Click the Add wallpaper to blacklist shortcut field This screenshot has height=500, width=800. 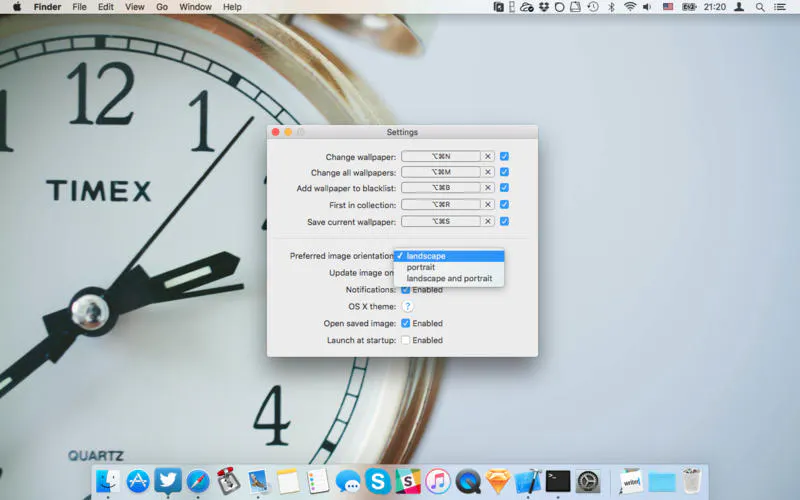tap(441, 188)
